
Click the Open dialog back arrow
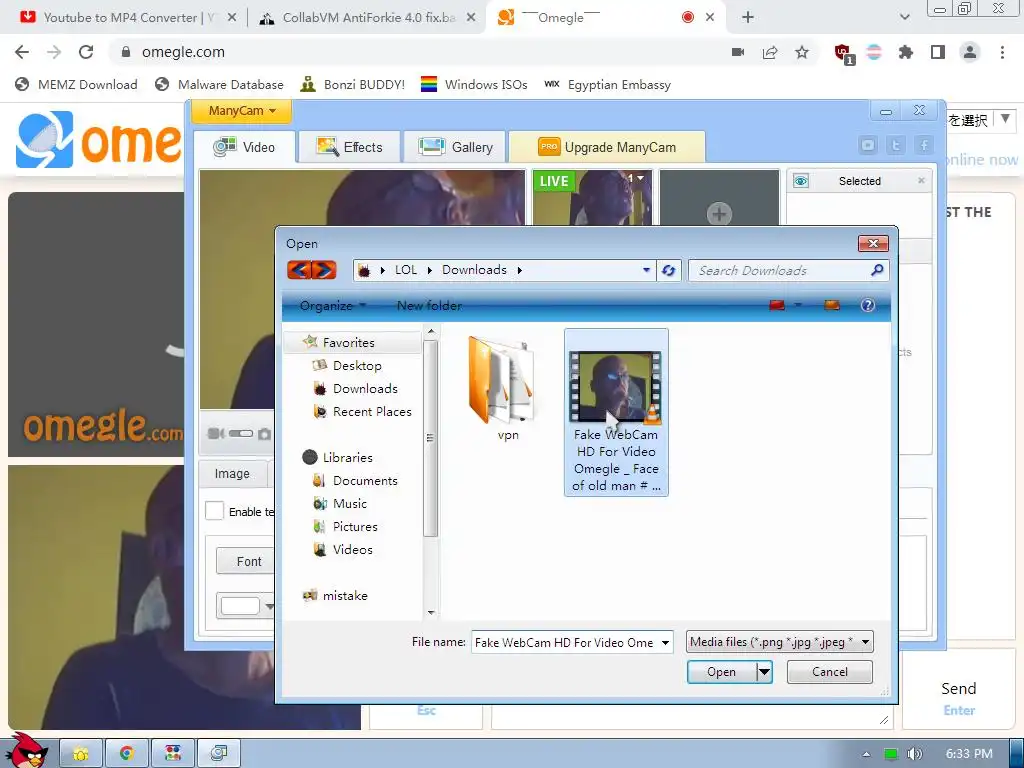(x=299, y=270)
